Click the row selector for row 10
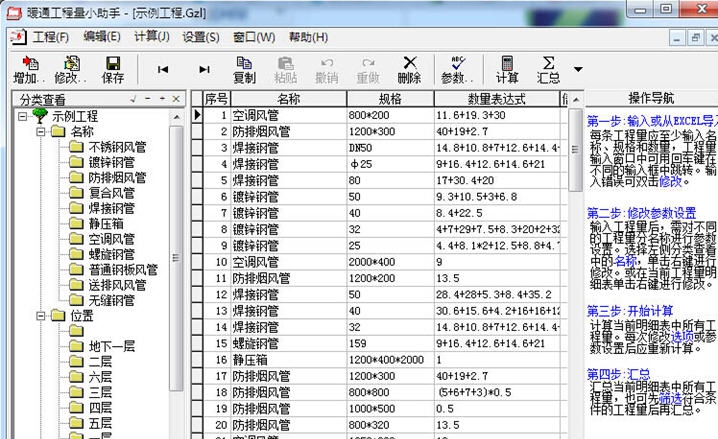 (x=197, y=262)
